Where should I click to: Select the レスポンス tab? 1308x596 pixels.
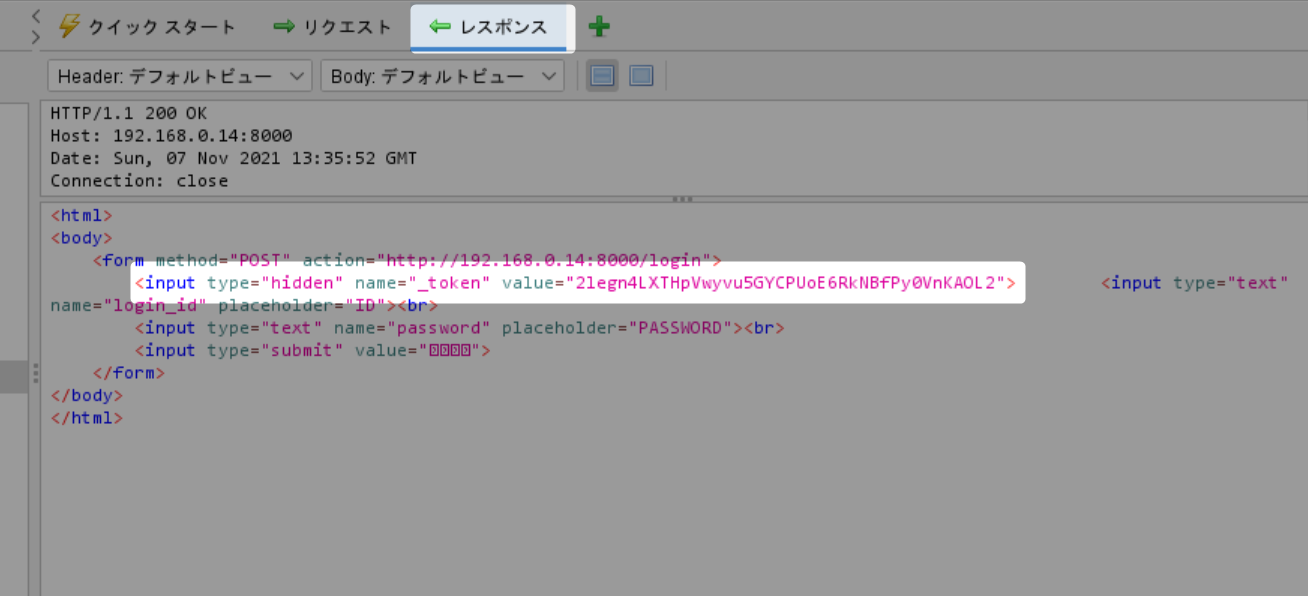tap(489, 27)
